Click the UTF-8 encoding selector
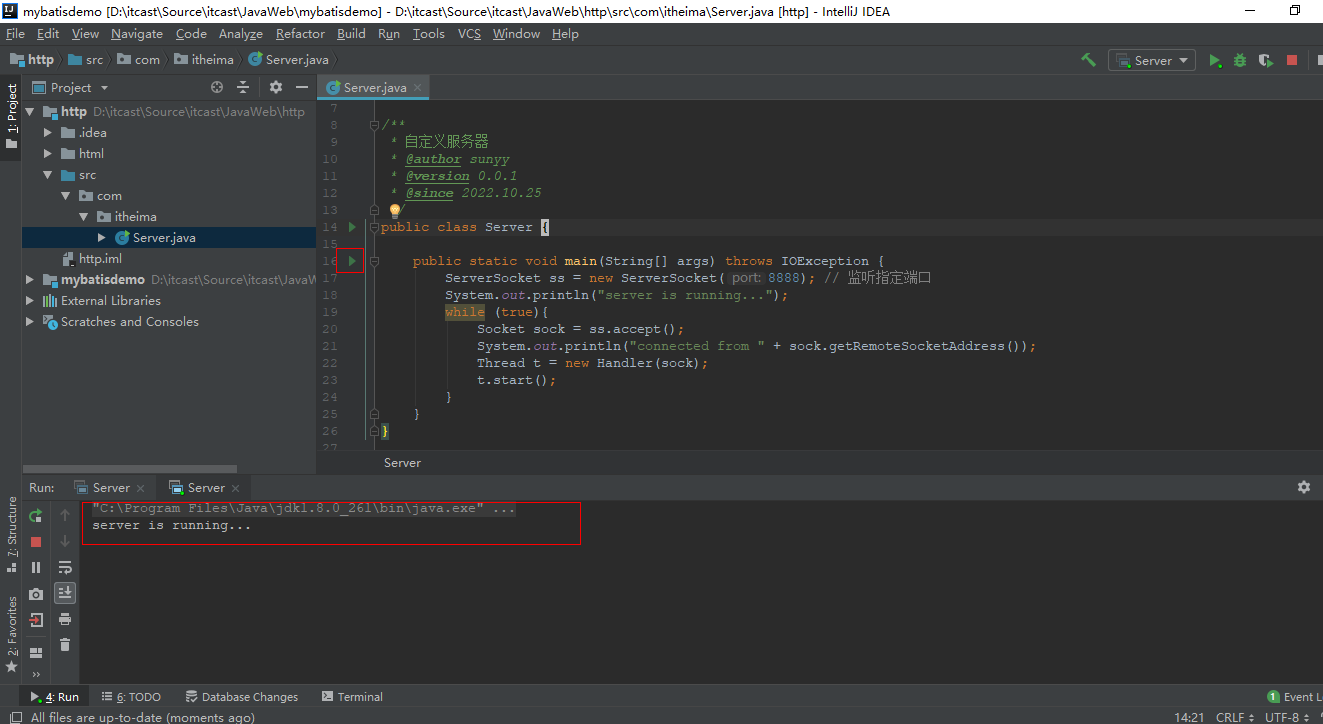Screen dimensions: 1323x724 (x=1286, y=717)
